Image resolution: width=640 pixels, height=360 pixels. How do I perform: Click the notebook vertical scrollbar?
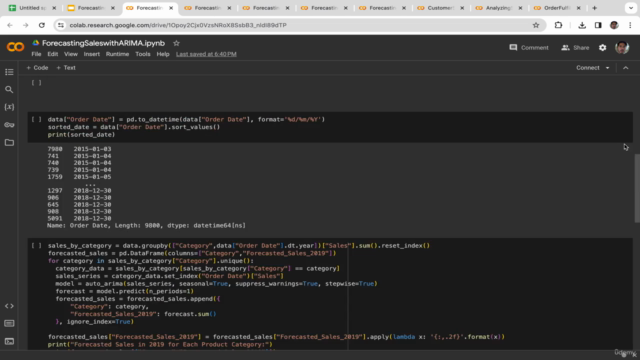pyautogui.click(x=637, y=189)
